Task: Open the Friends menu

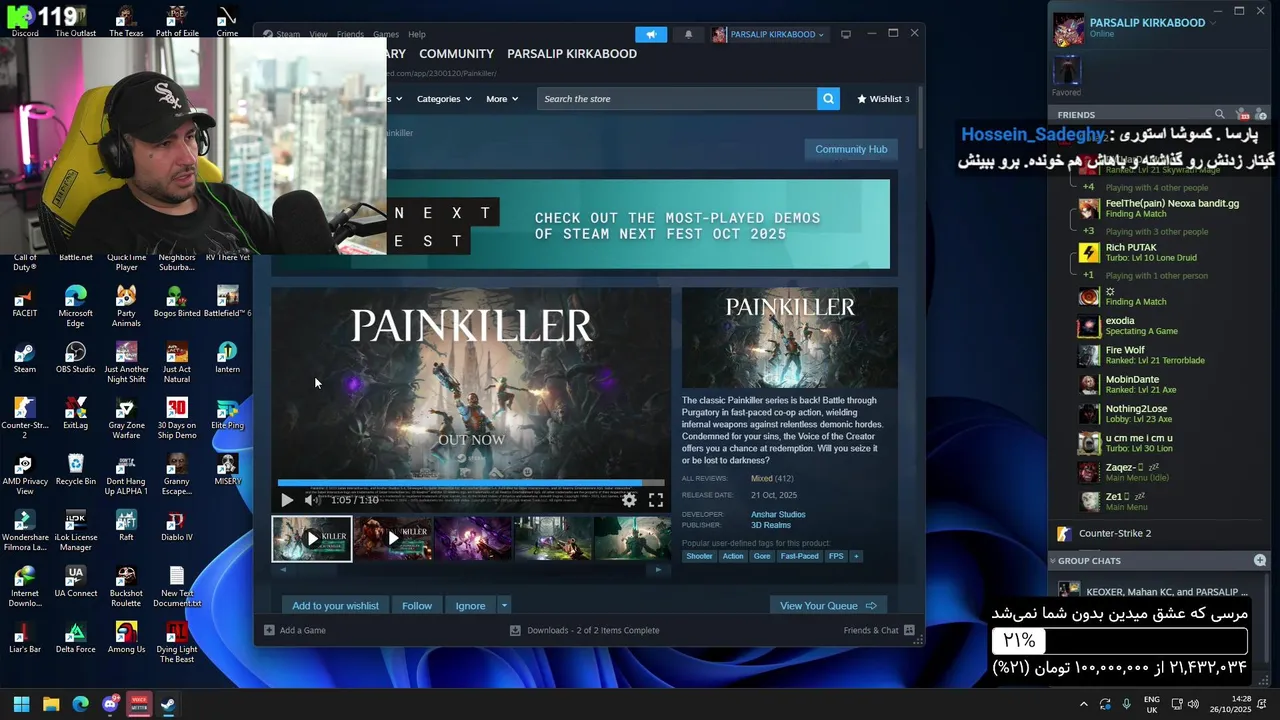Action: (x=350, y=34)
